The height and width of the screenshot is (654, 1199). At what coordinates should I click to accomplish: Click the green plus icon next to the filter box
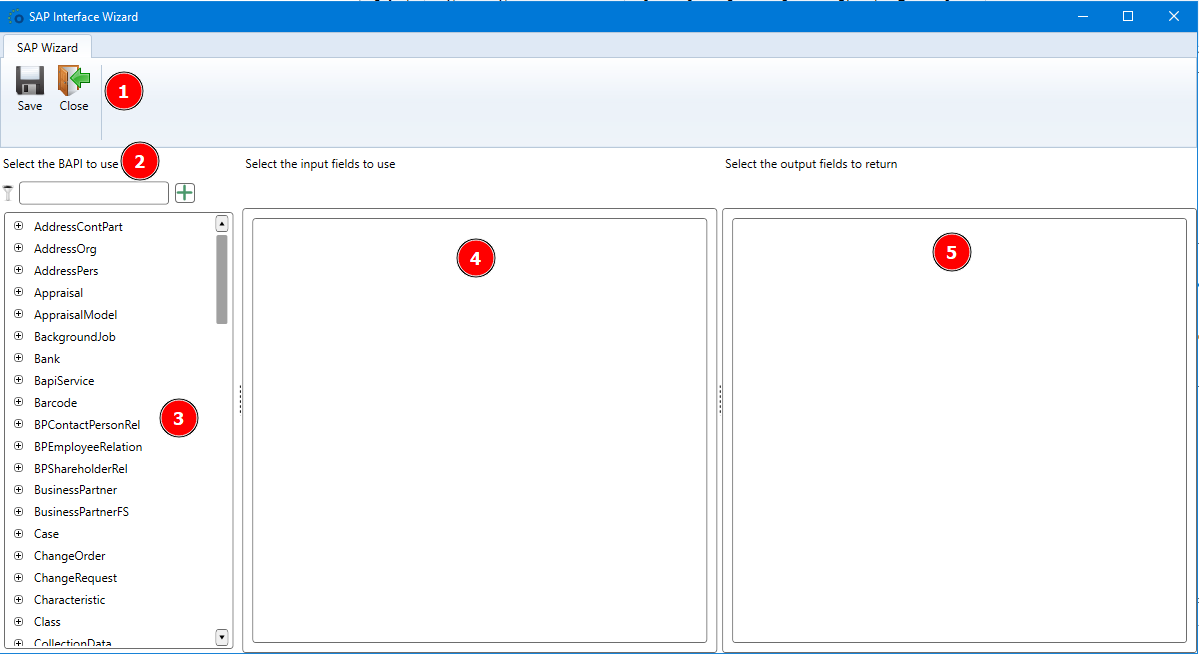point(185,192)
